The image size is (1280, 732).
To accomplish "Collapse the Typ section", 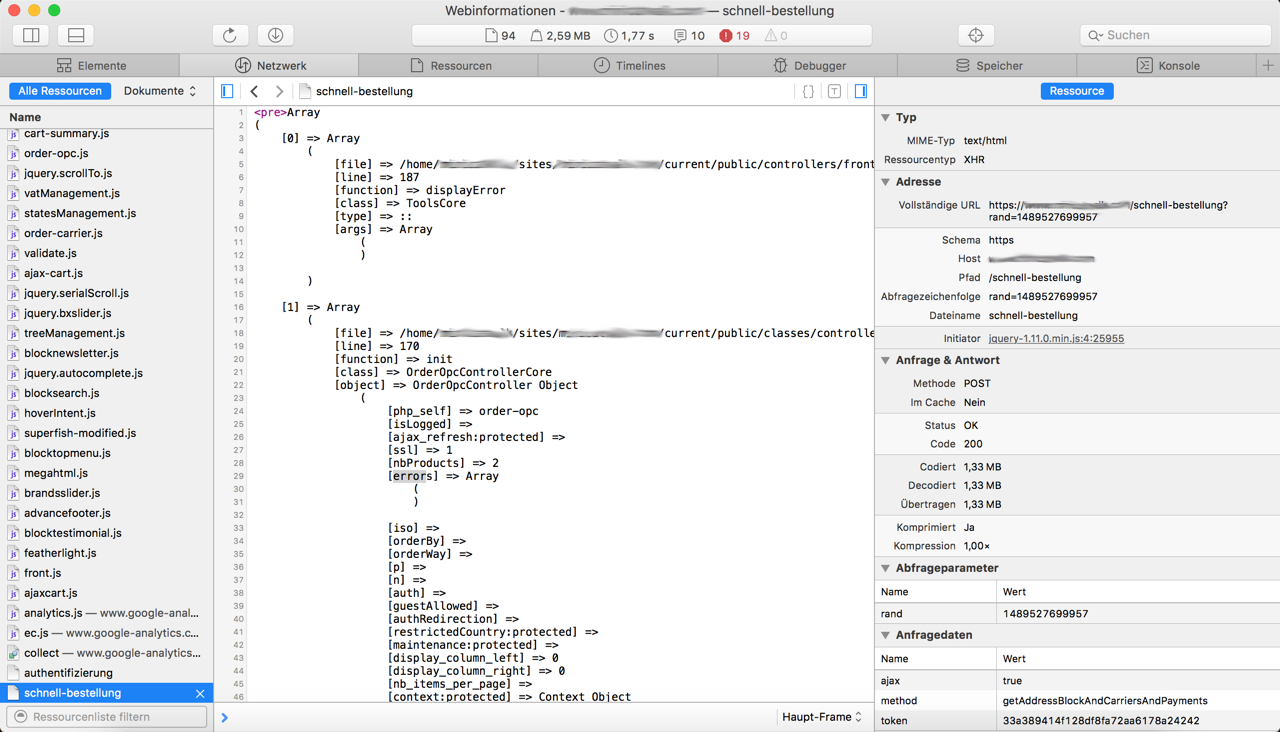I will click(886, 118).
